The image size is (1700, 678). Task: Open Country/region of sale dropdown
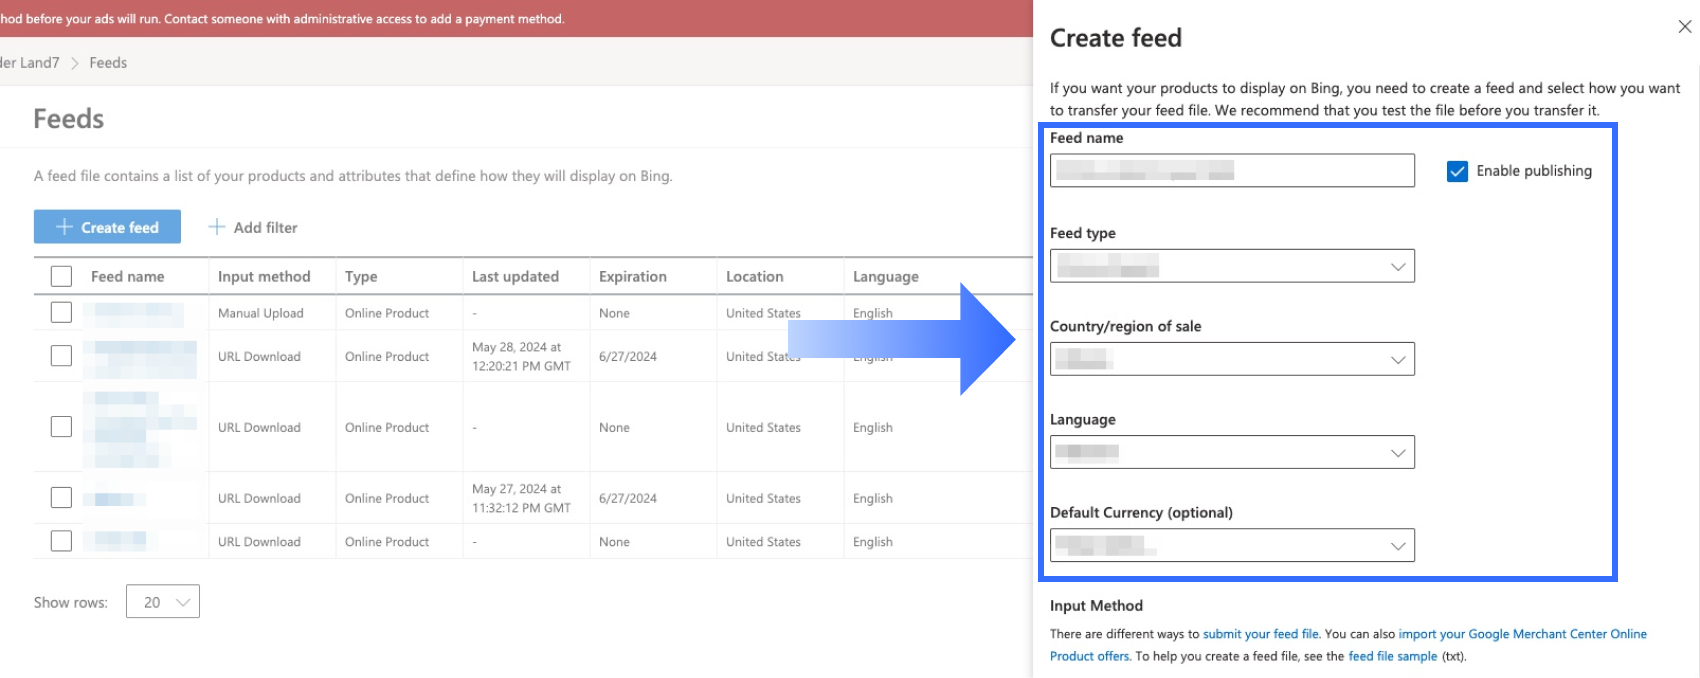click(x=1397, y=359)
